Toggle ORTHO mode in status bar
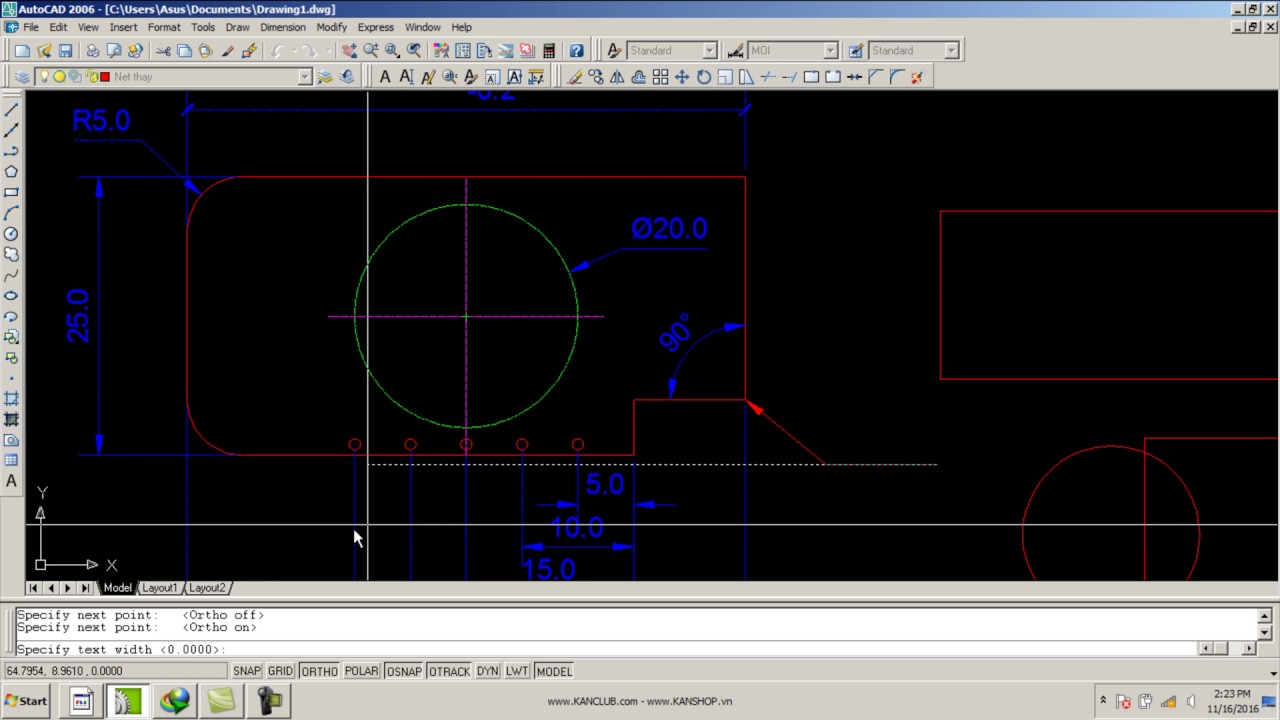 tap(319, 671)
